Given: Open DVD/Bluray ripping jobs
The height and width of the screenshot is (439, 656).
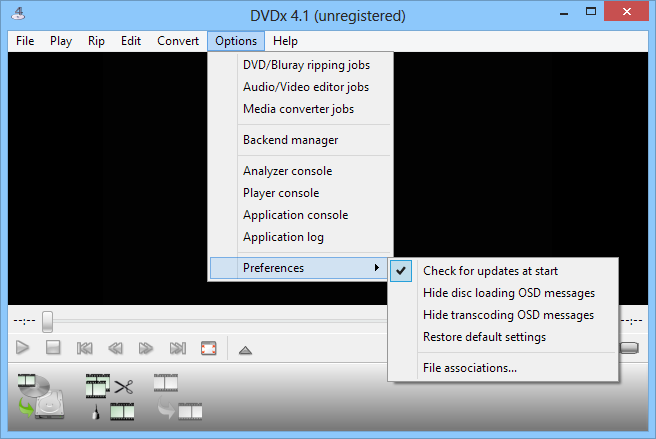Looking at the screenshot, I should [300, 65].
